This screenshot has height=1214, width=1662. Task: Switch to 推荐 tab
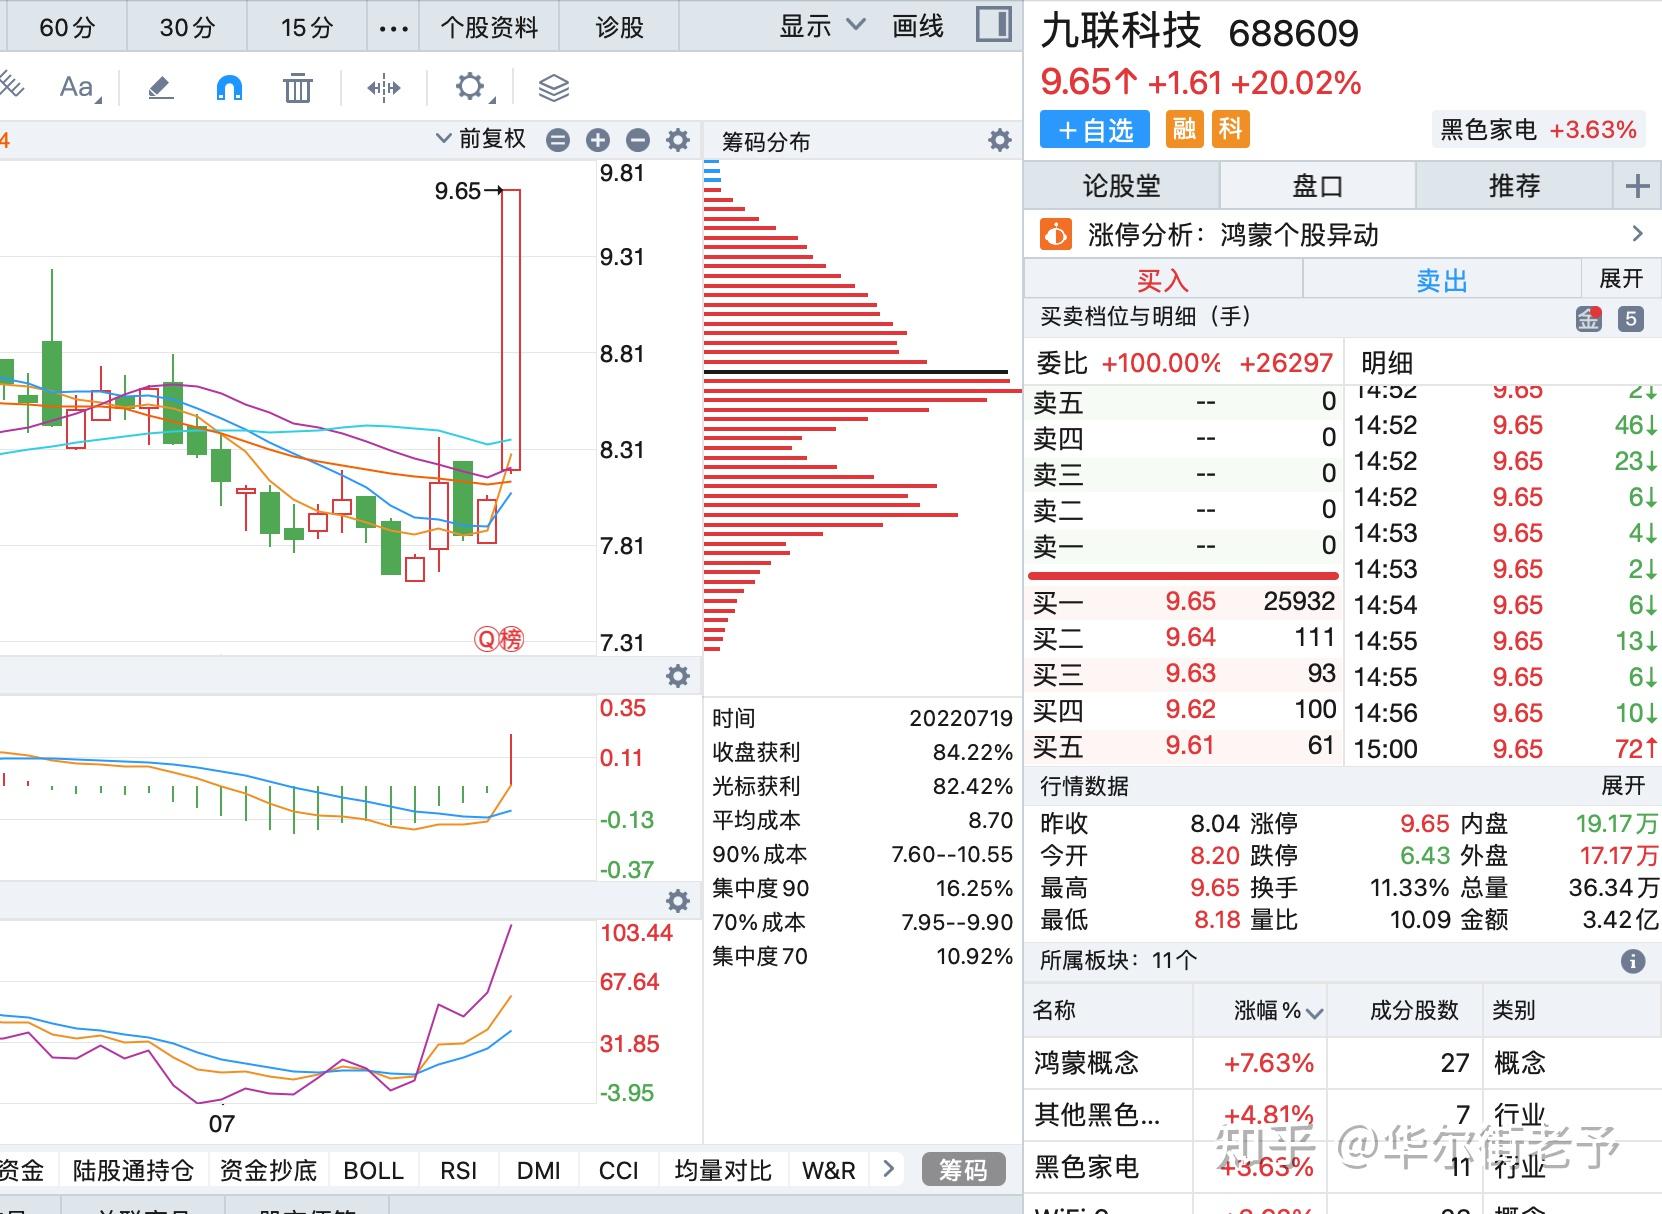(1514, 186)
